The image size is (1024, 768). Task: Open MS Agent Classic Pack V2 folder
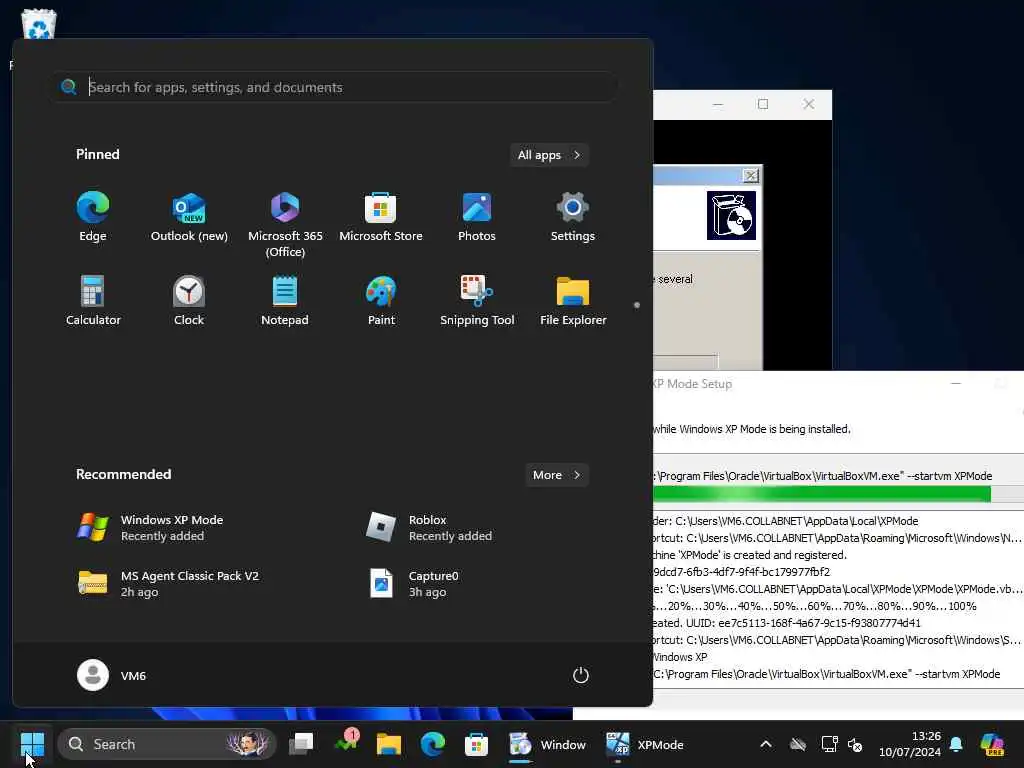pos(168,584)
